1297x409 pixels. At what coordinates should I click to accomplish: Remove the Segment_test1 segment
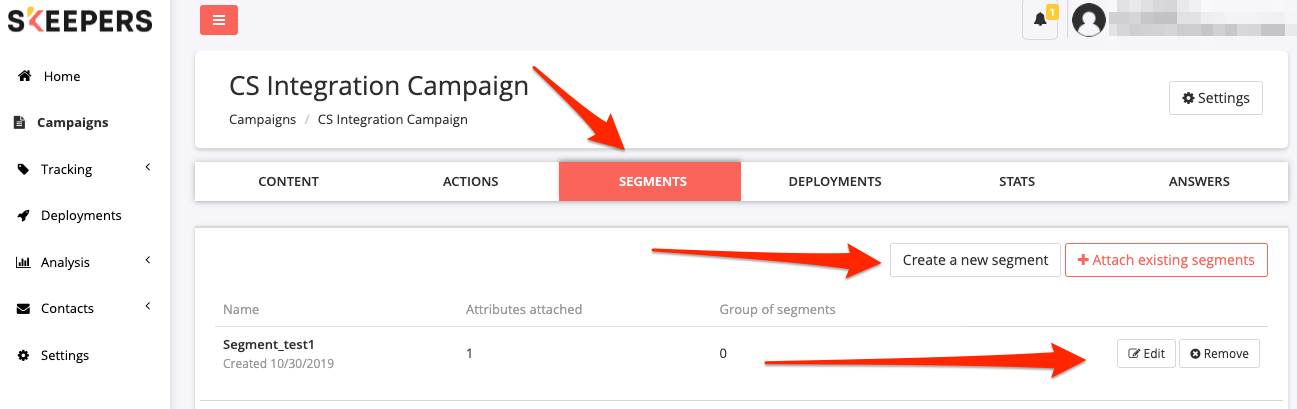pos(1219,353)
